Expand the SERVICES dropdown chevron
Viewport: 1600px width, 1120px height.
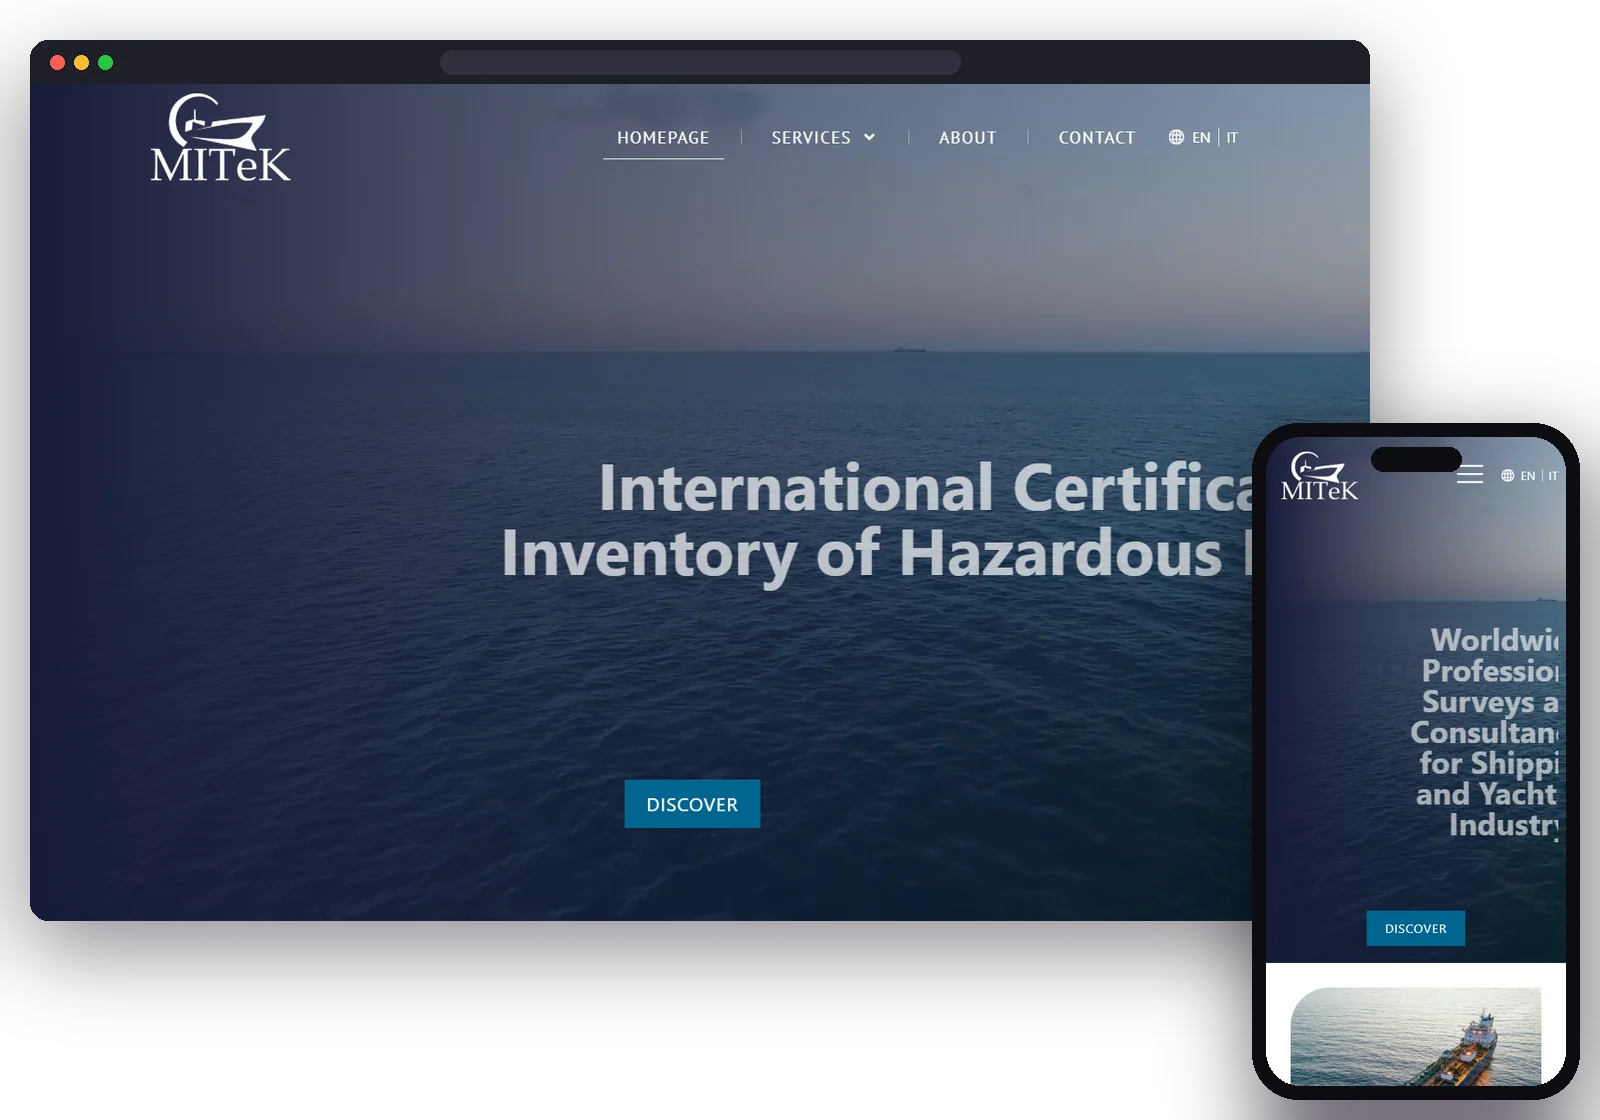click(x=869, y=138)
